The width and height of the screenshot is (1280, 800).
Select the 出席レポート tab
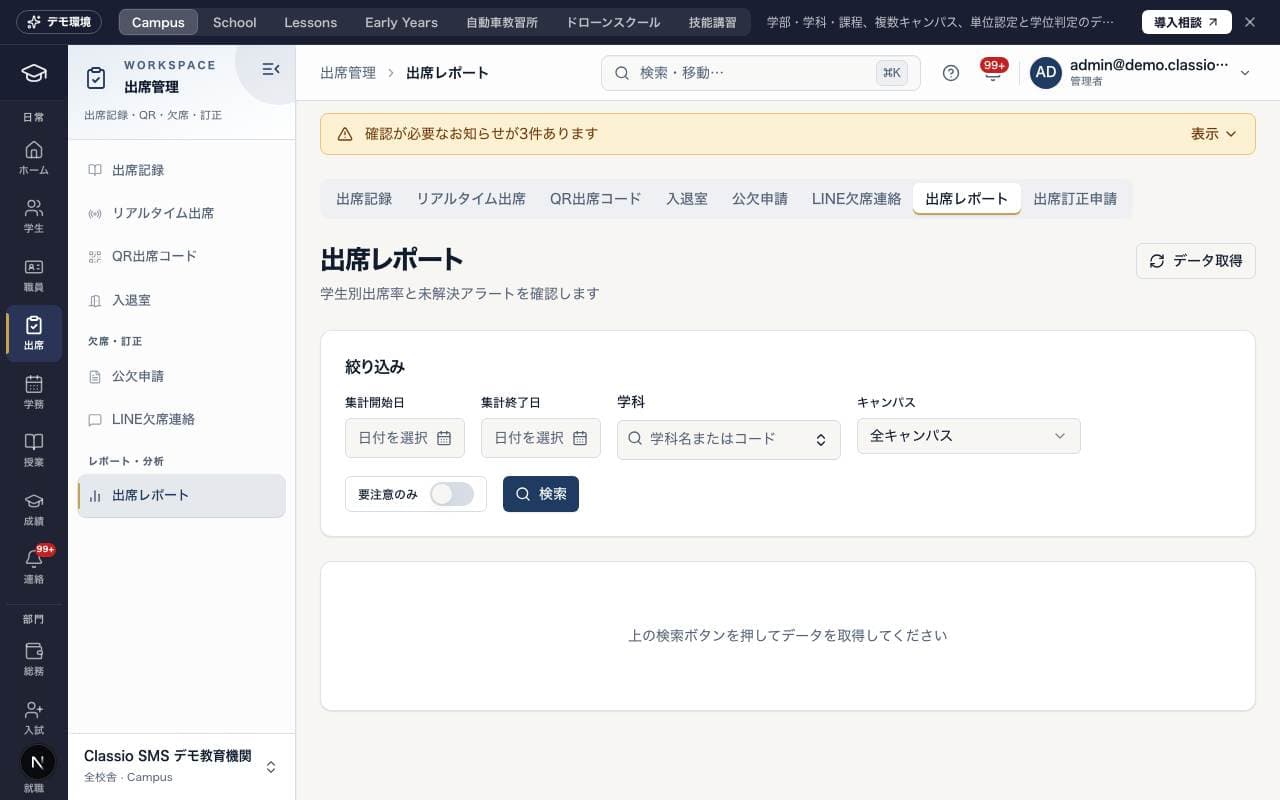tap(967, 199)
